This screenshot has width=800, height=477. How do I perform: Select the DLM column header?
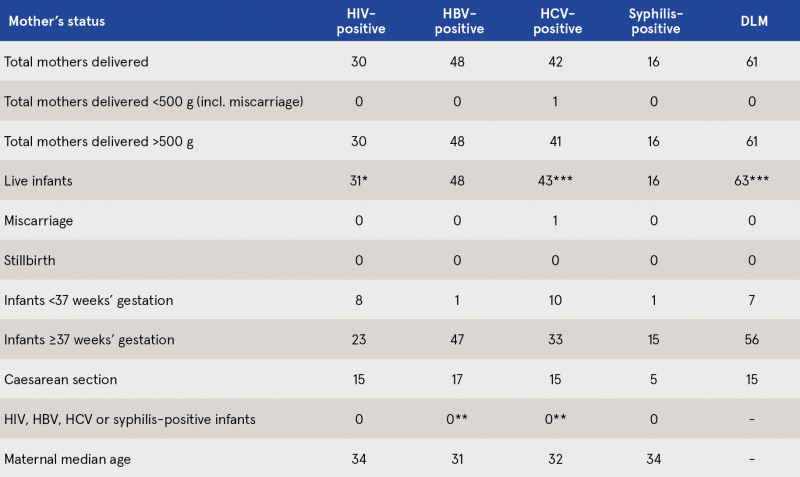(x=754, y=21)
